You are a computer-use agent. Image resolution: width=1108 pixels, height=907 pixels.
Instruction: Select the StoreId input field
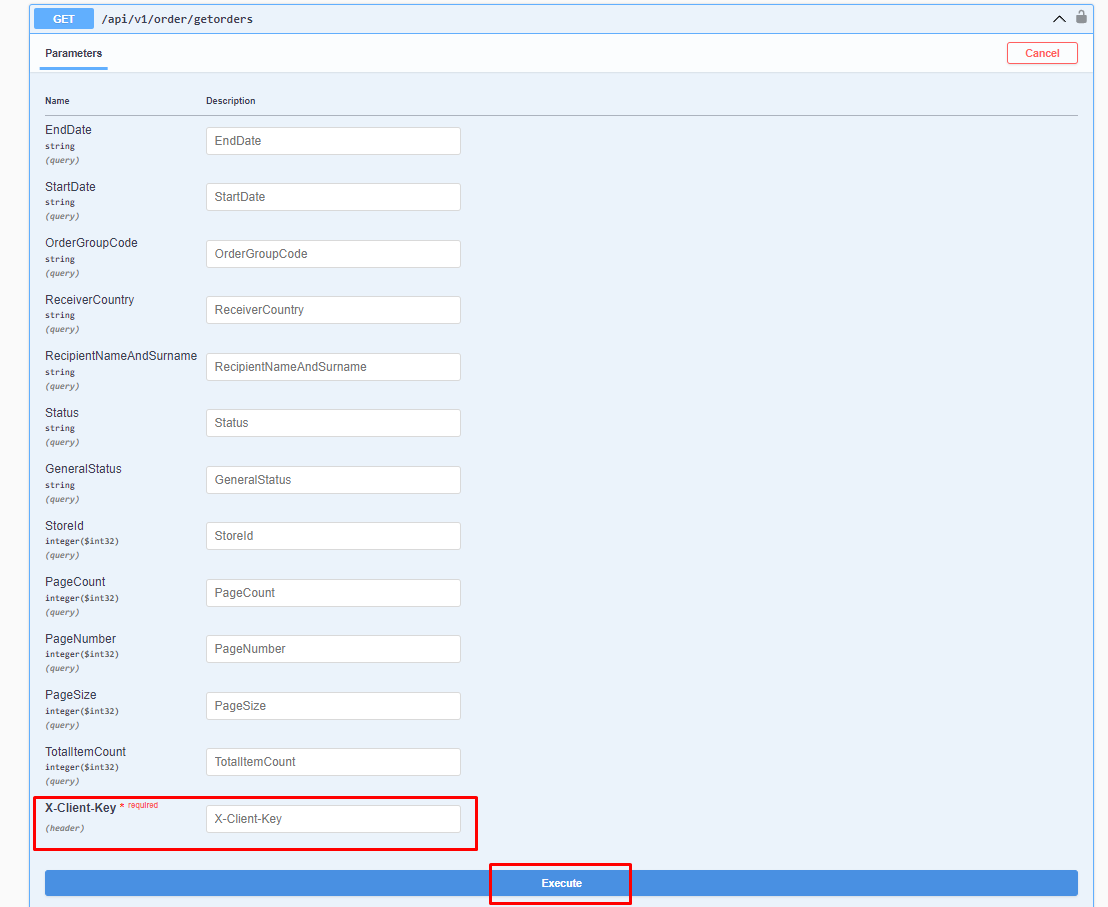point(333,536)
